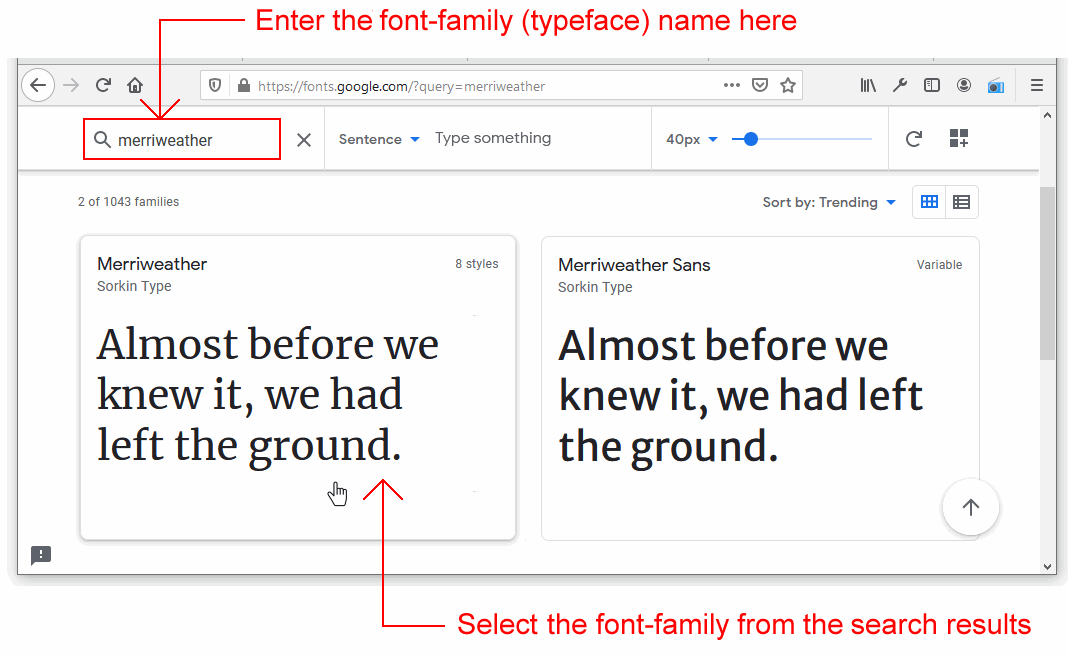
Task: Click the Type something preview text field
Action: [x=493, y=138]
